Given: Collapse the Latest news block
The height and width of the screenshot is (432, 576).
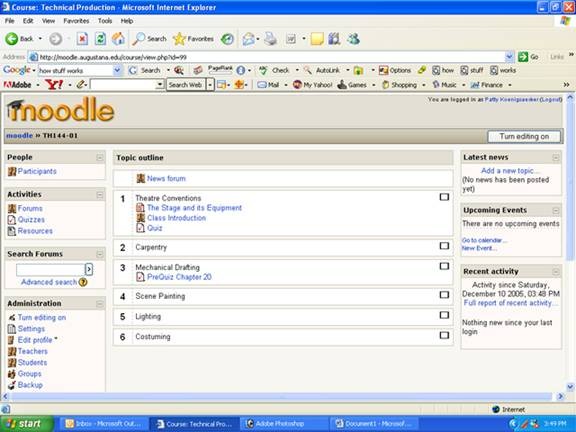Looking at the screenshot, I should point(556,158).
